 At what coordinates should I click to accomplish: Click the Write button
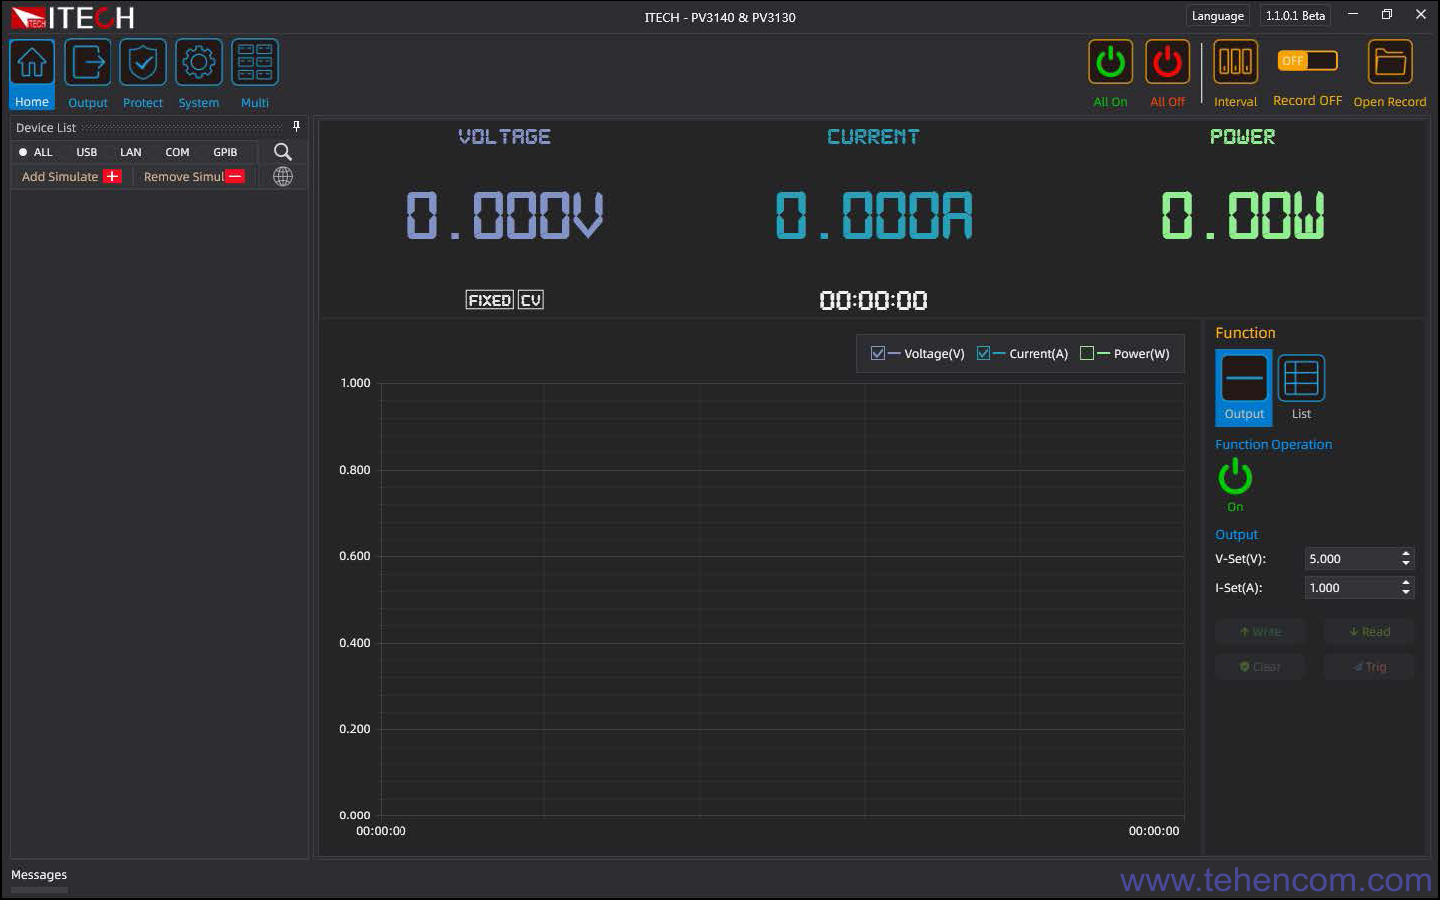tap(1260, 632)
